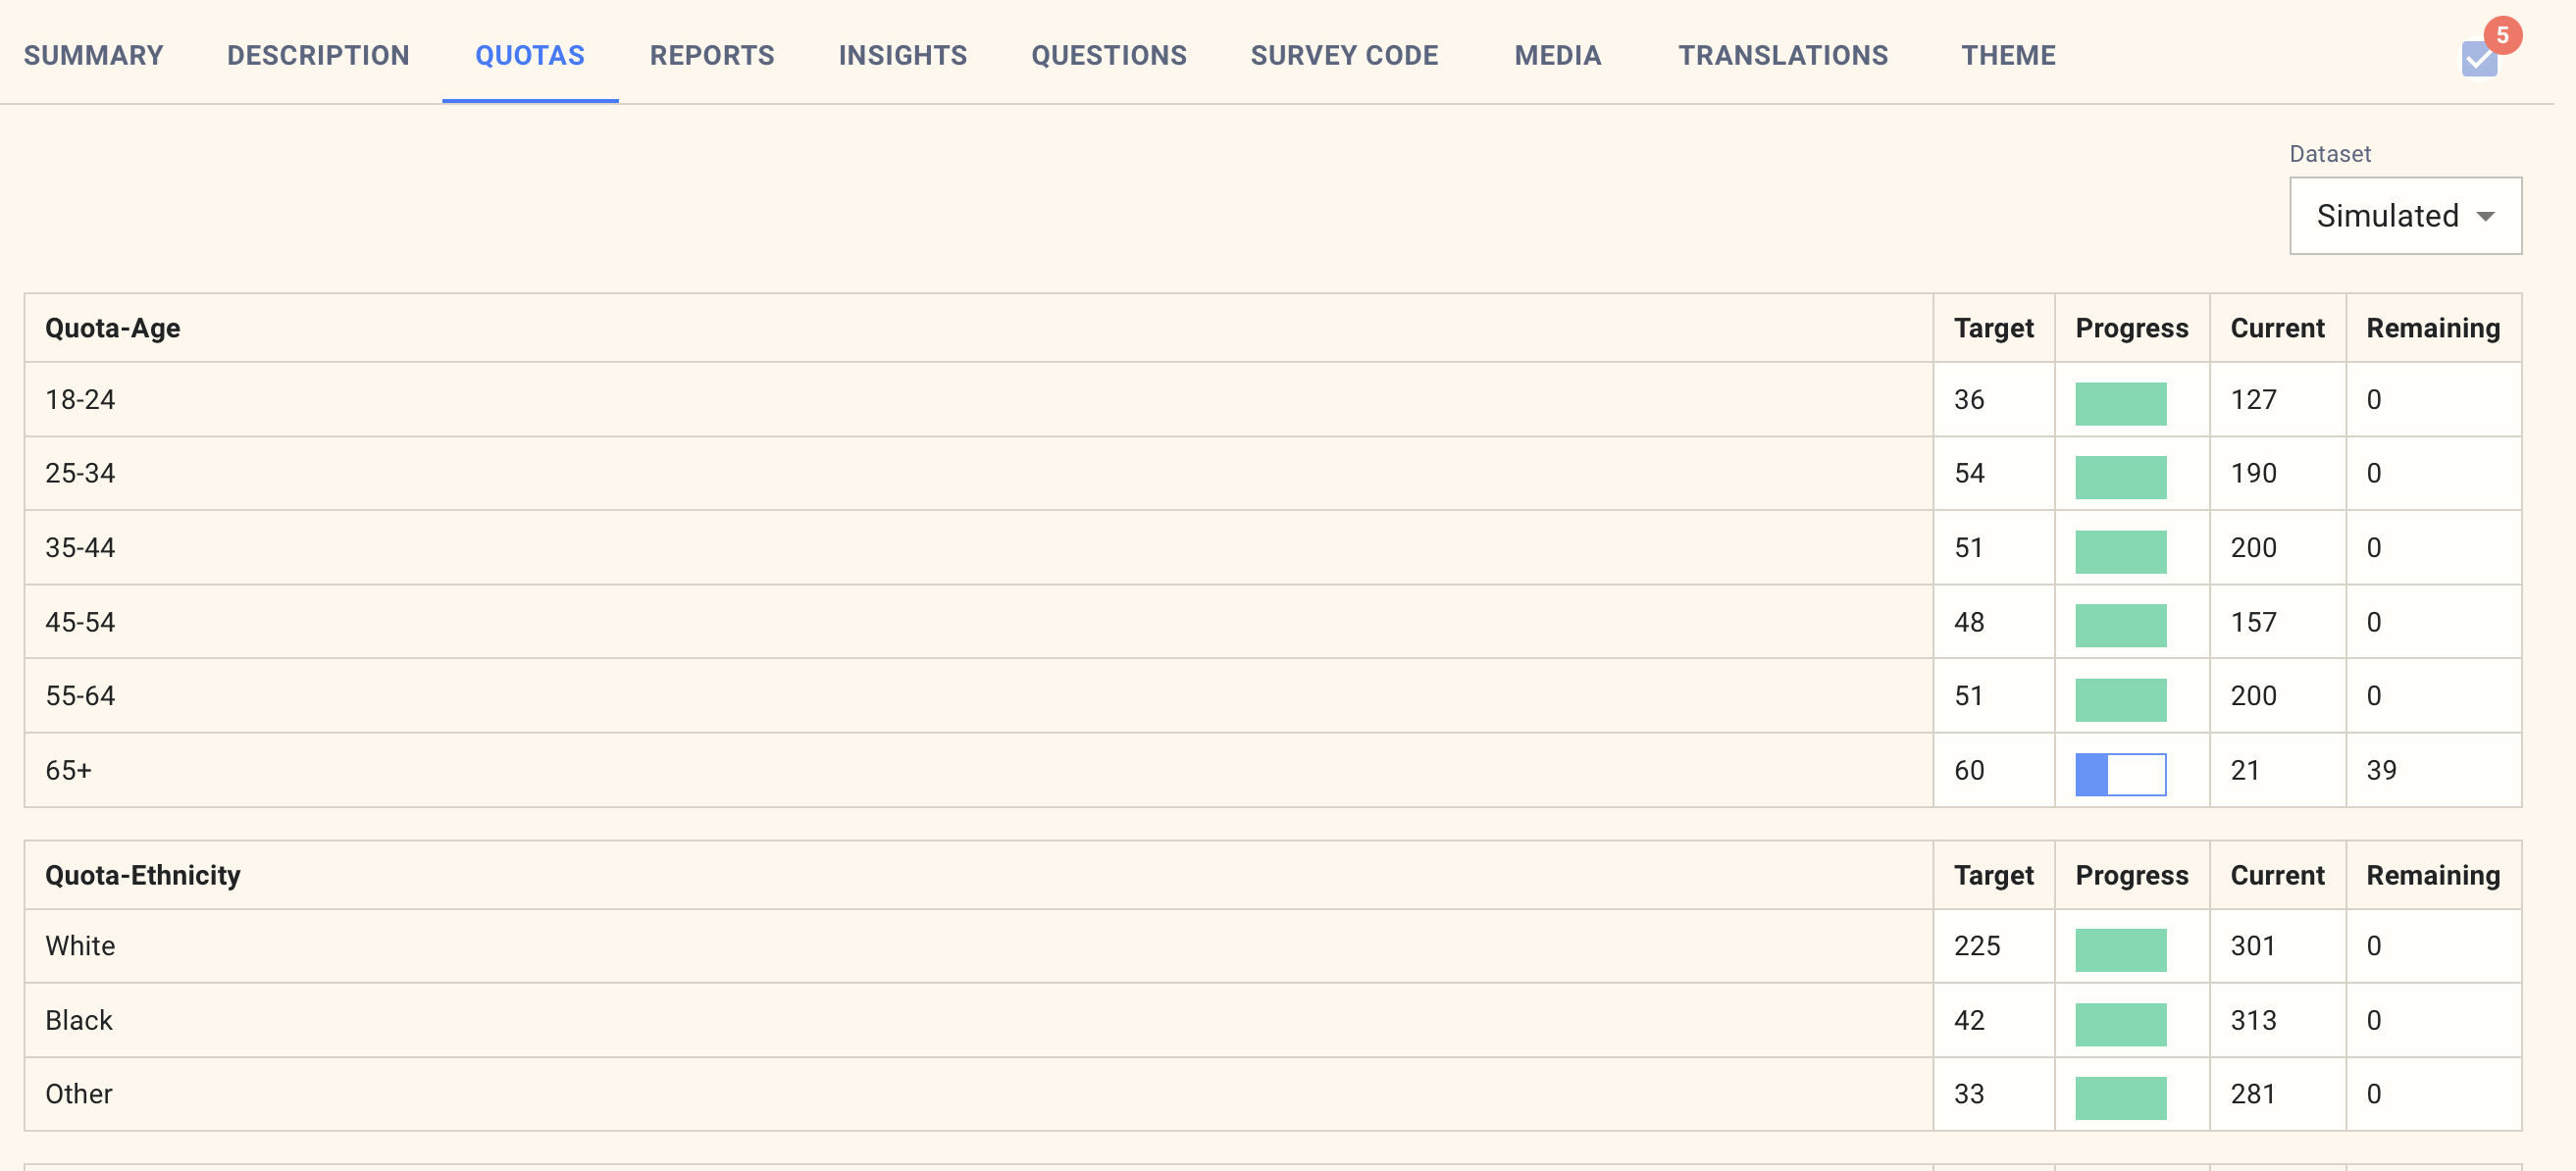Image resolution: width=2576 pixels, height=1171 pixels.
Task: Open the Dataset Simulated dropdown
Action: (x=2403, y=216)
